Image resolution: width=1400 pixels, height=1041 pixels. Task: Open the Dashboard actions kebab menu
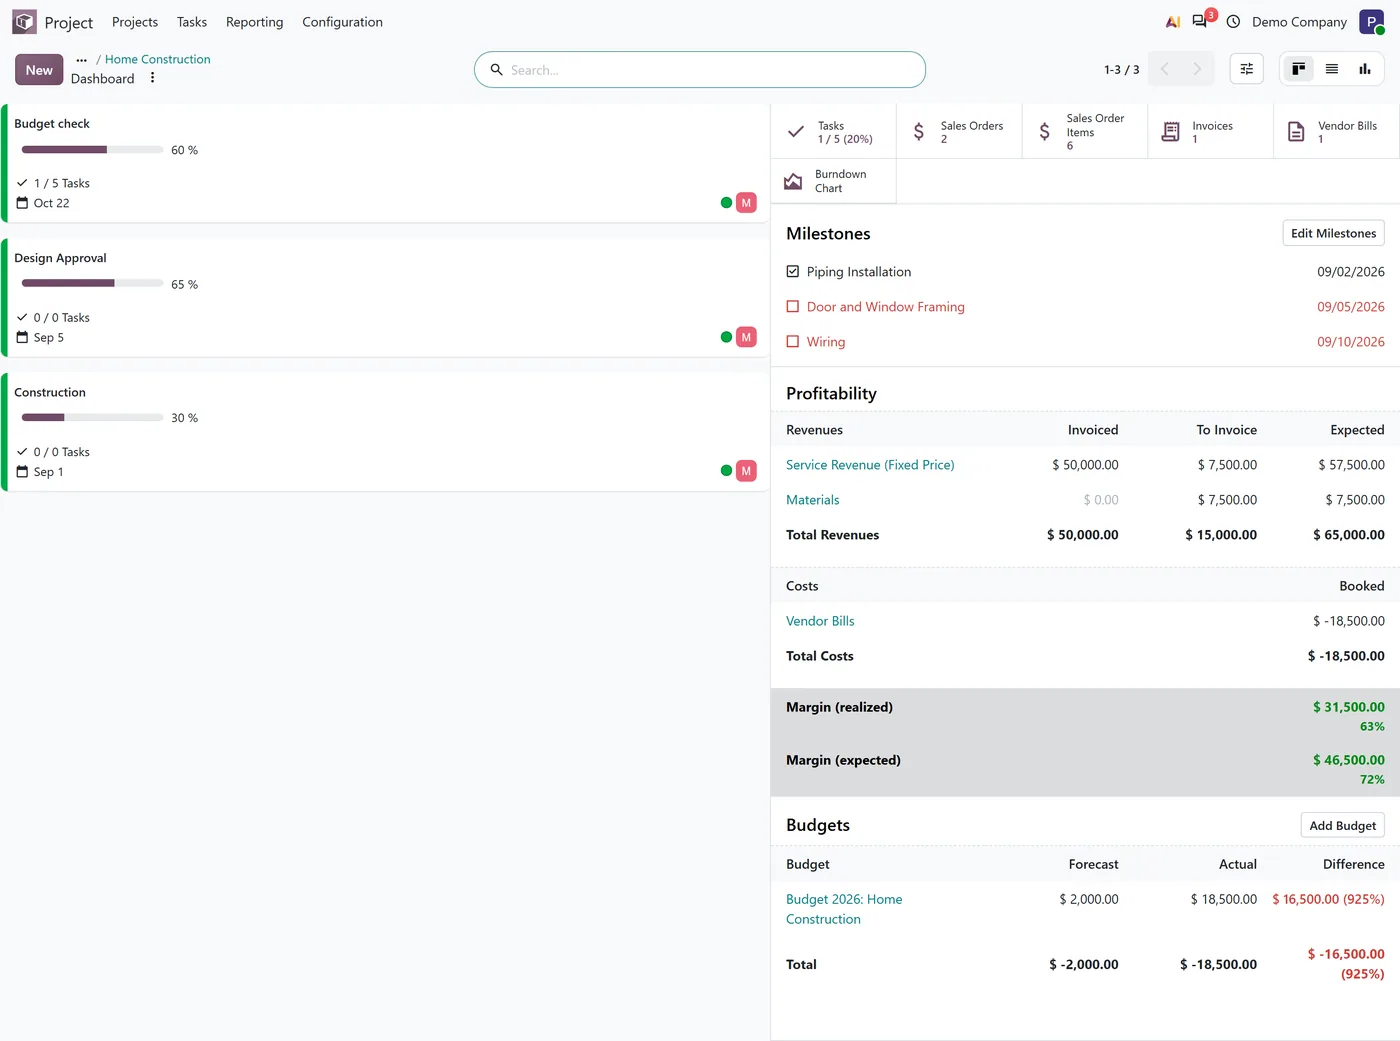[152, 78]
